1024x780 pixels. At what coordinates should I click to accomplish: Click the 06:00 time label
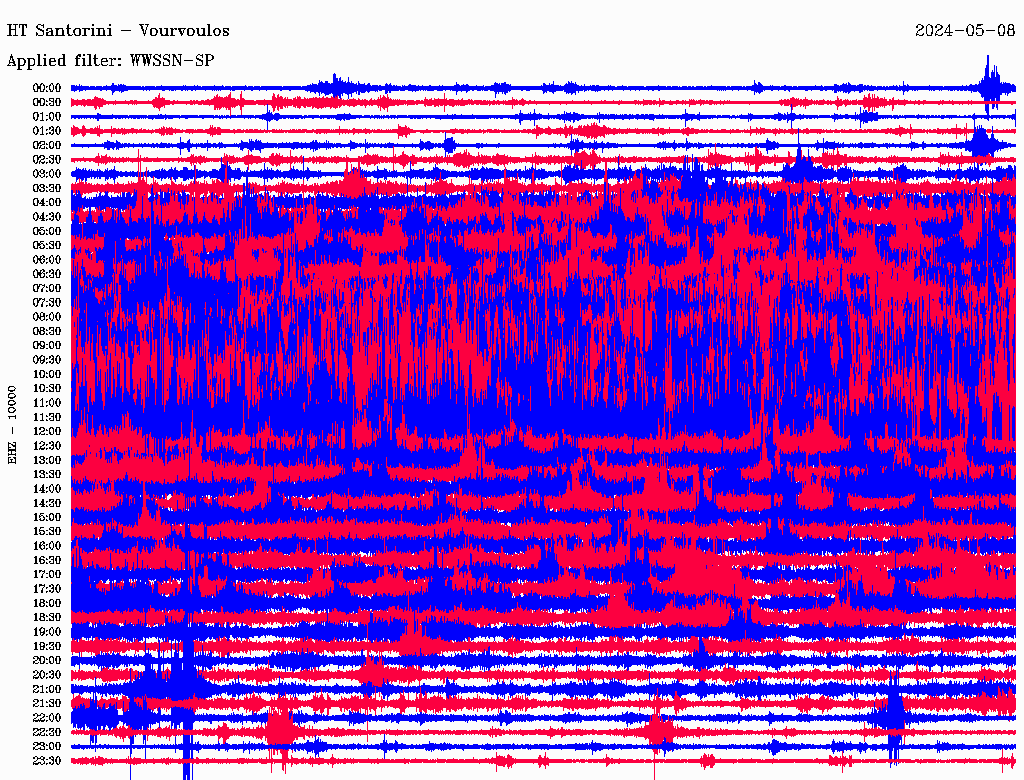(47, 260)
